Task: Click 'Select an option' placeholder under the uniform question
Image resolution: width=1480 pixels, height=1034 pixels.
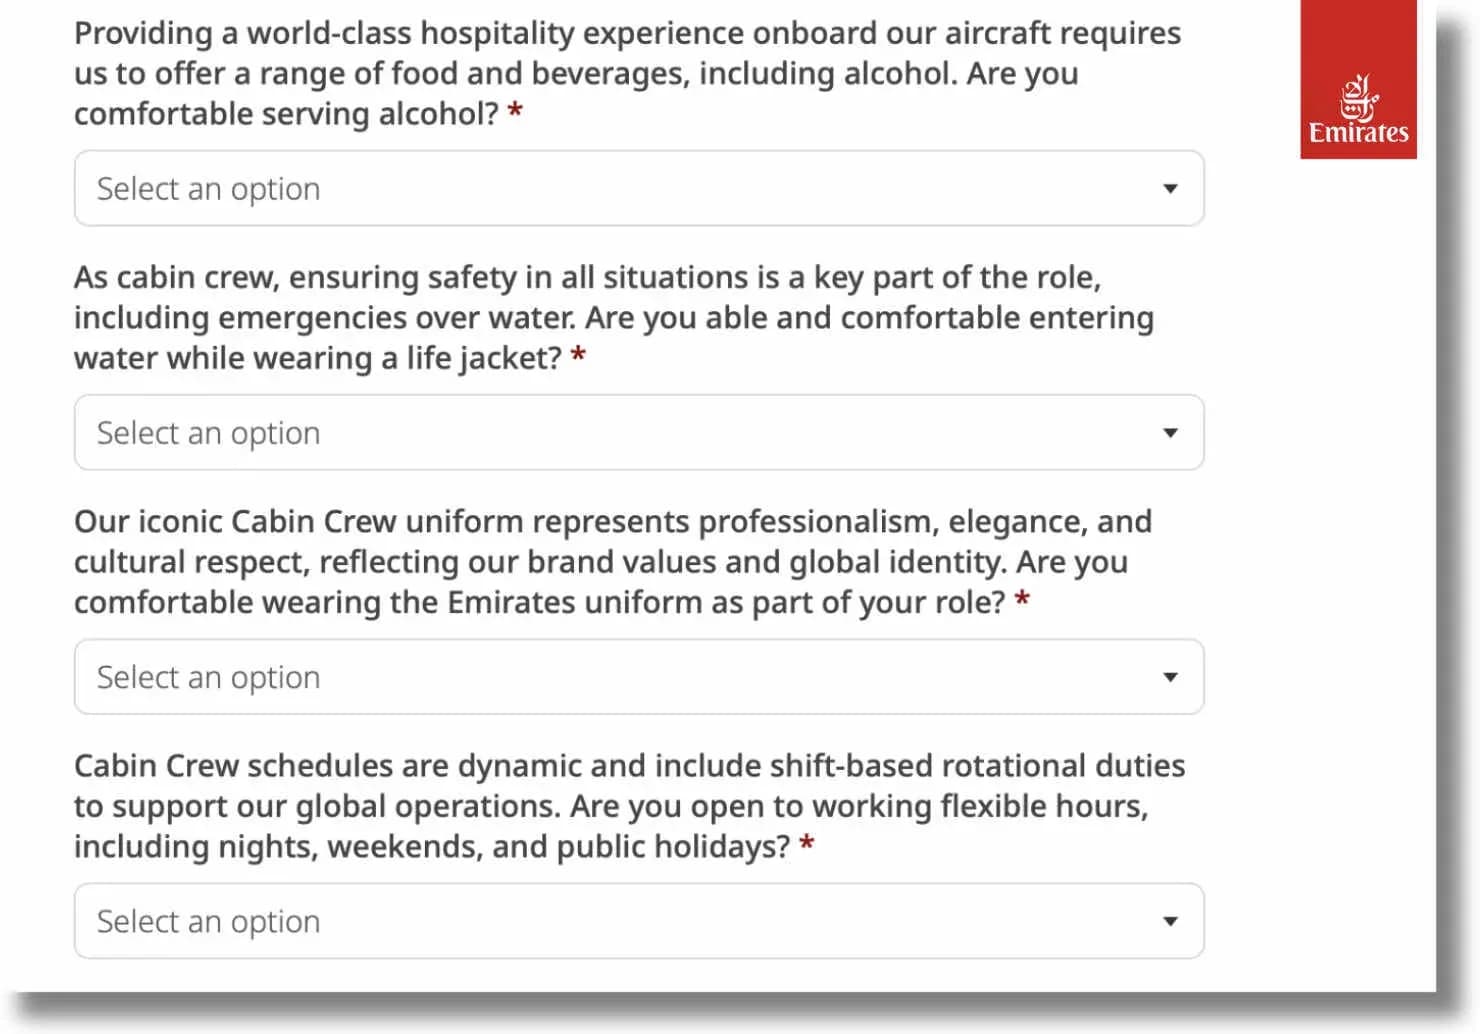Action: click(208, 678)
